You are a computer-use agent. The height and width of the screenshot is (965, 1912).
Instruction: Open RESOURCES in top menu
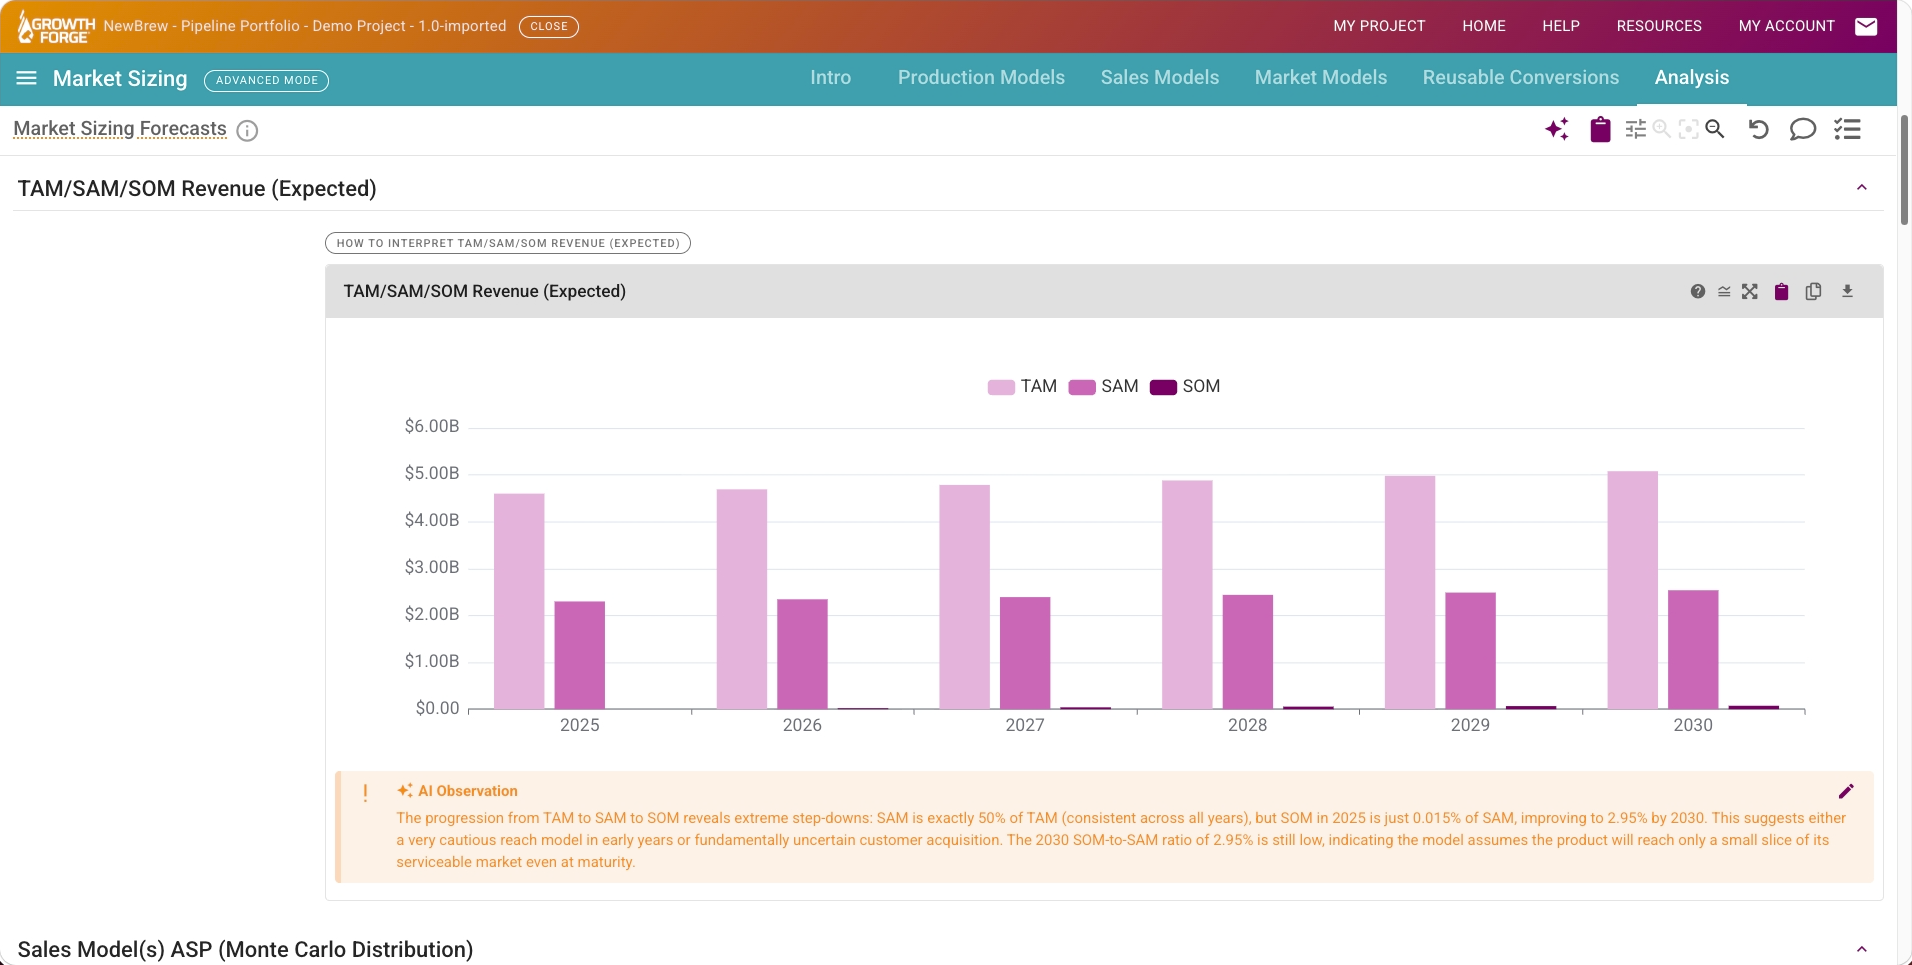(x=1659, y=26)
